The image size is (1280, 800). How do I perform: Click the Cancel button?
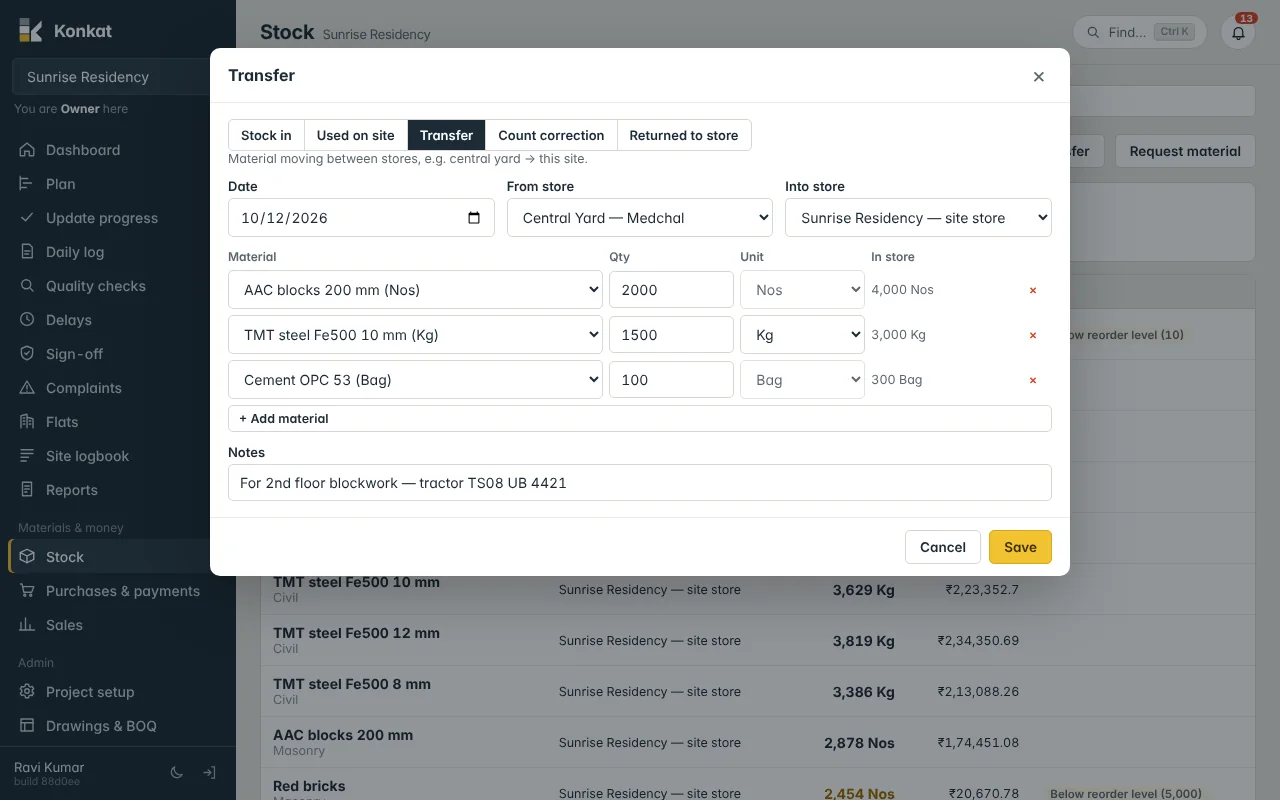(x=943, y=547)
